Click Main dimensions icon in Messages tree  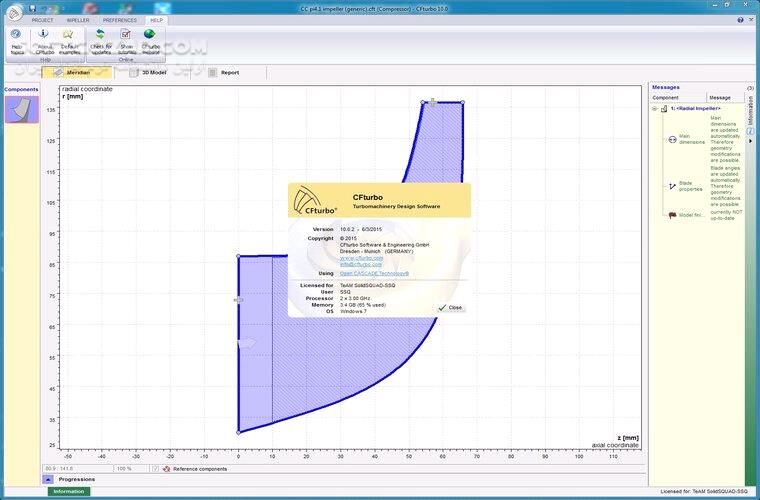point(672,140)
